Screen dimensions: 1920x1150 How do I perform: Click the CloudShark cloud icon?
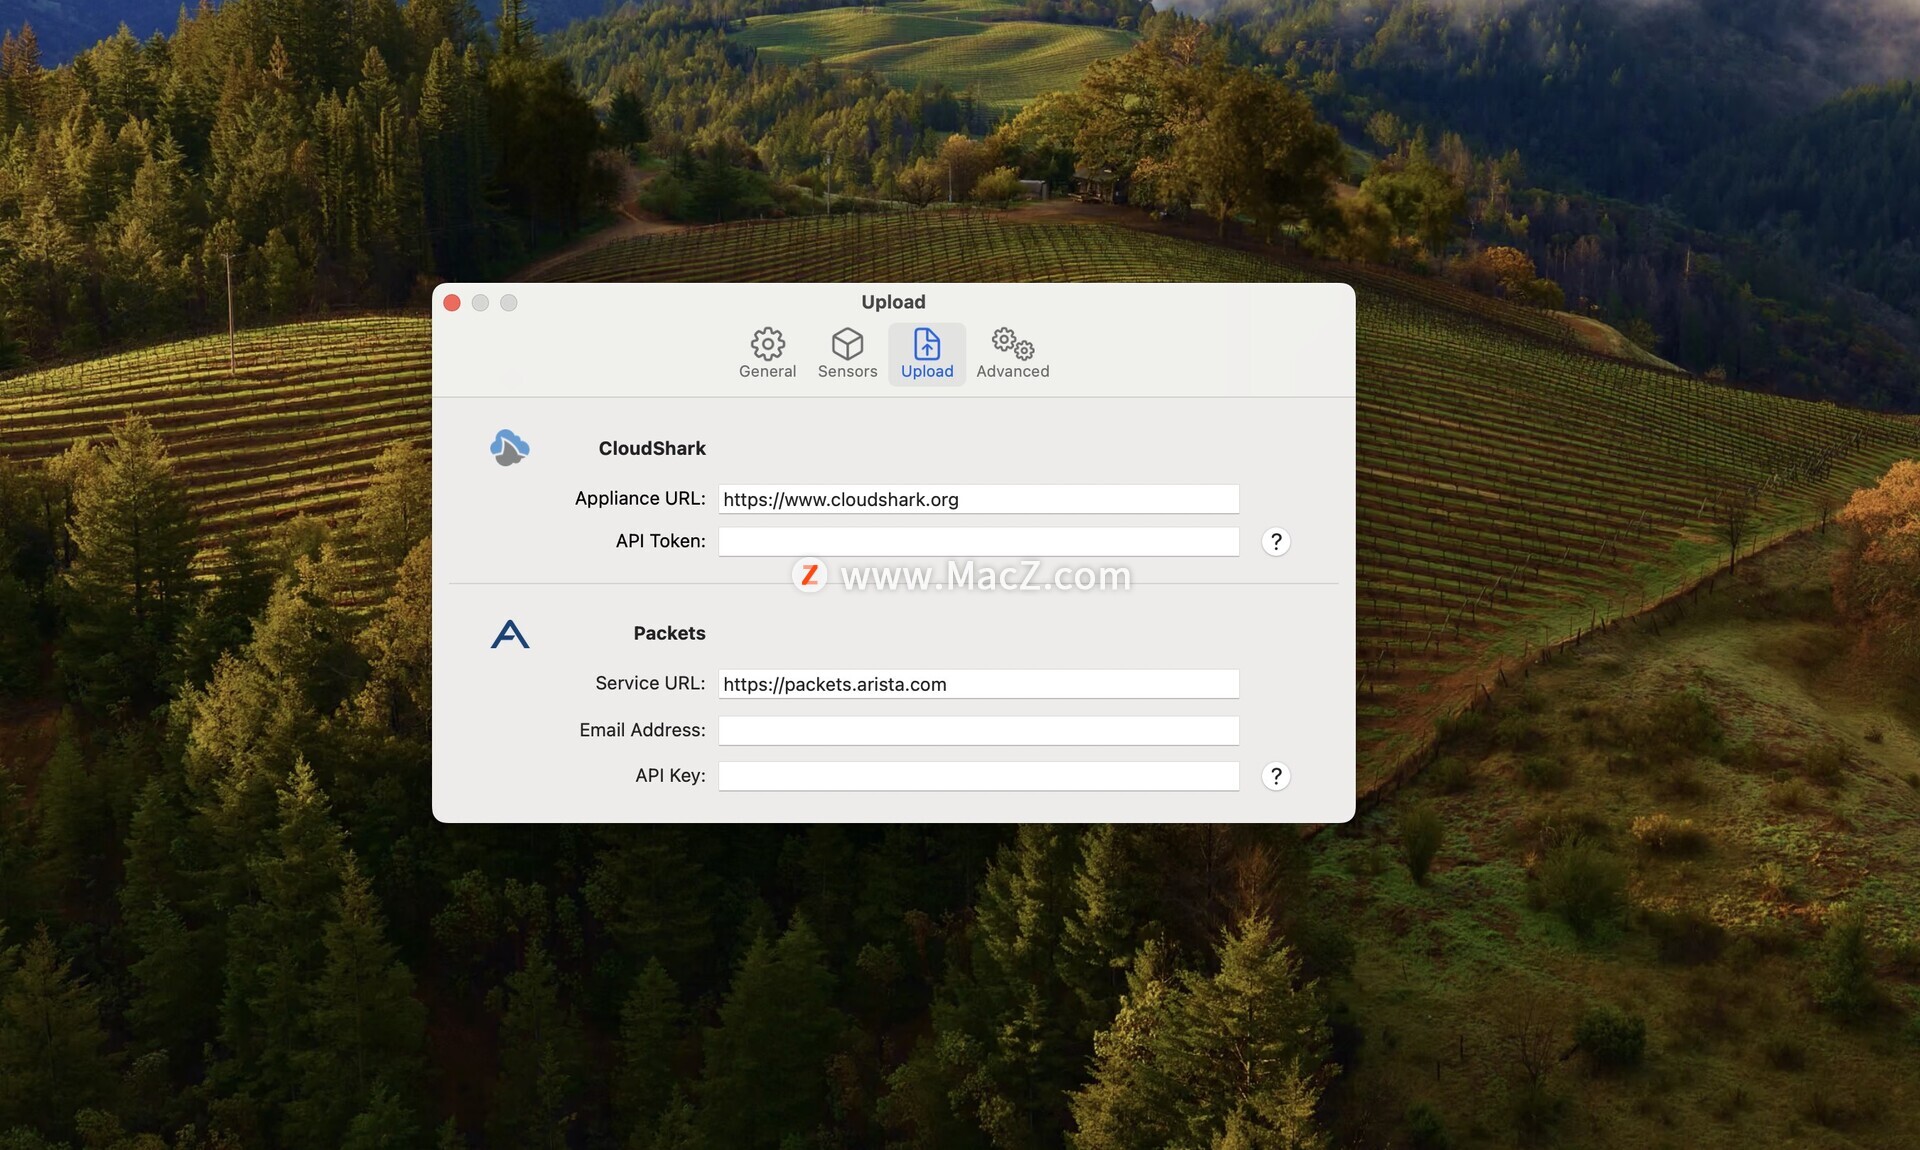pos(510,447)
